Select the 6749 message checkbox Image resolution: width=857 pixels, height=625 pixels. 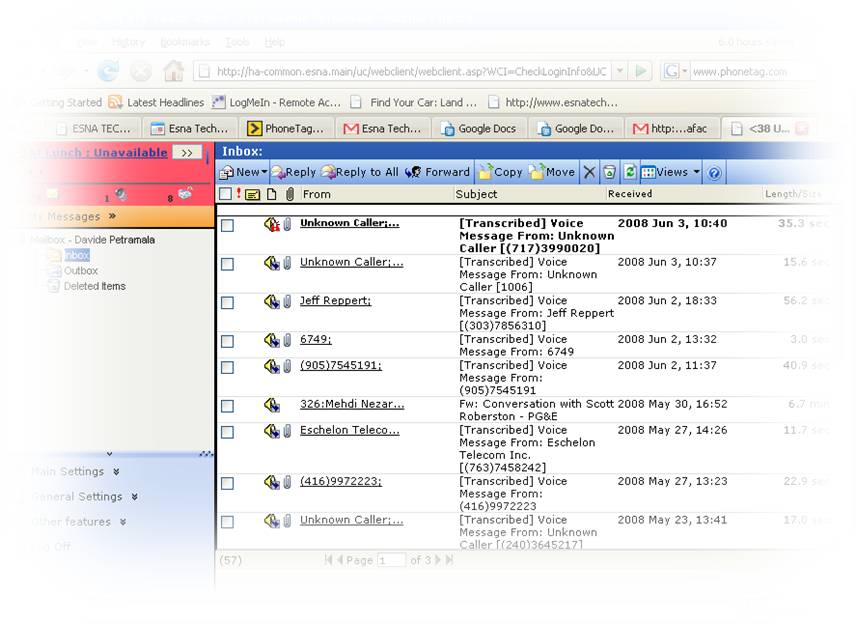pos(227,341)
